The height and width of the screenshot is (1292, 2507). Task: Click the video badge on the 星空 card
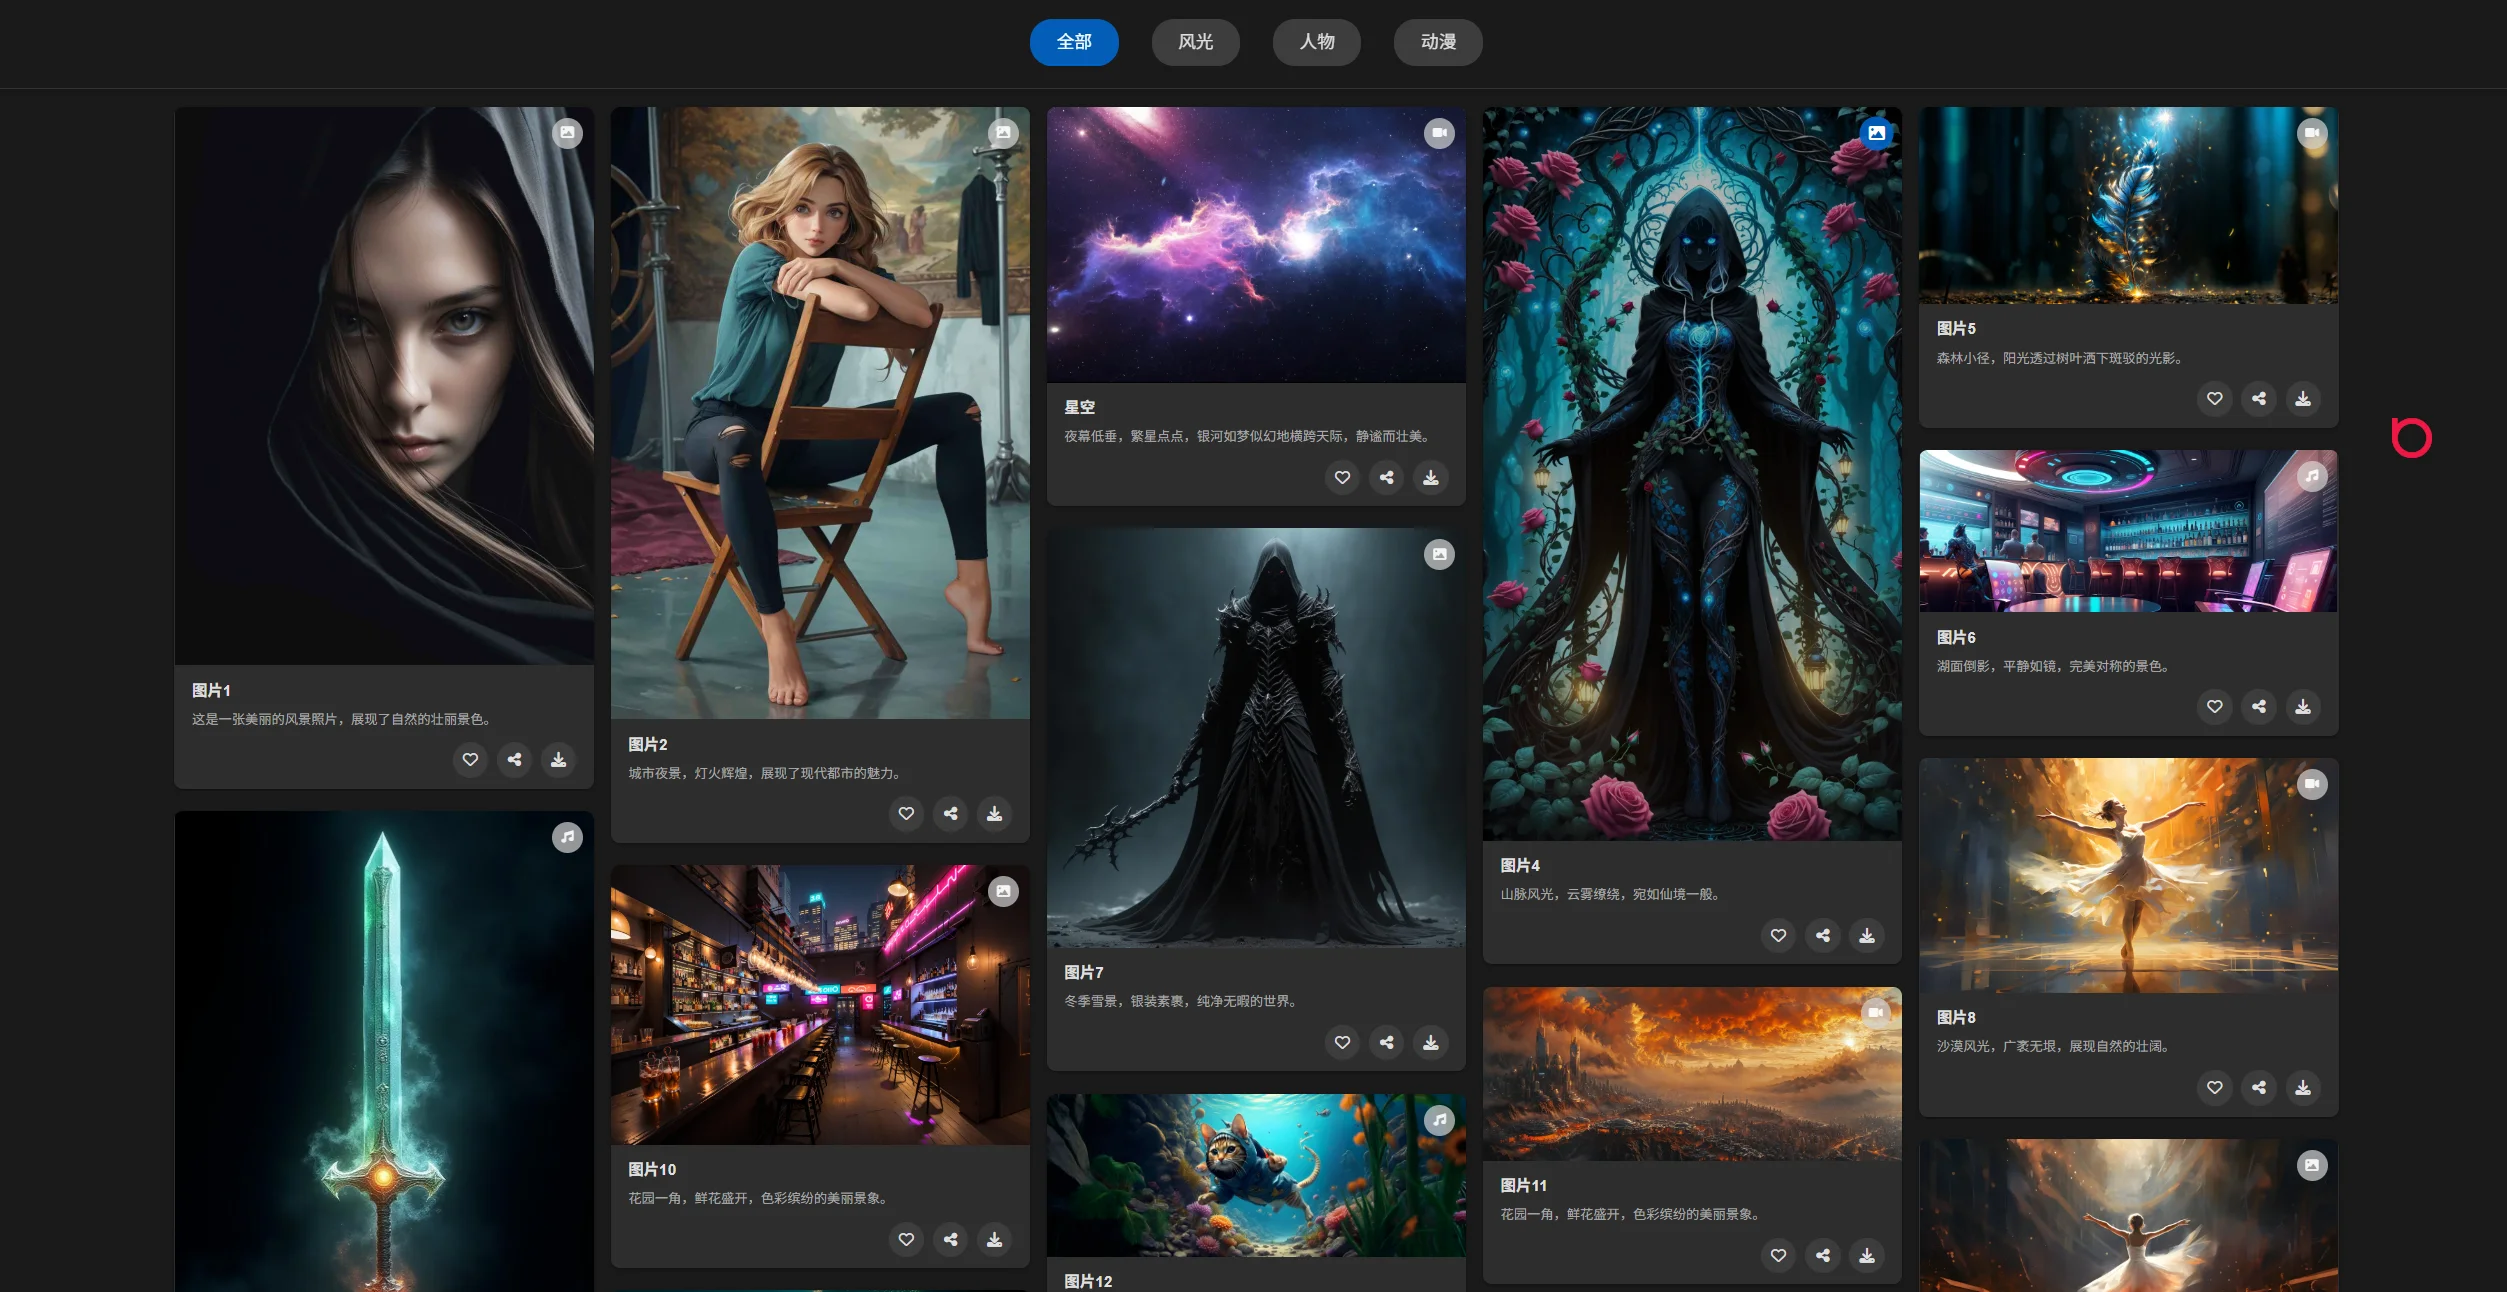[1439, 133]
